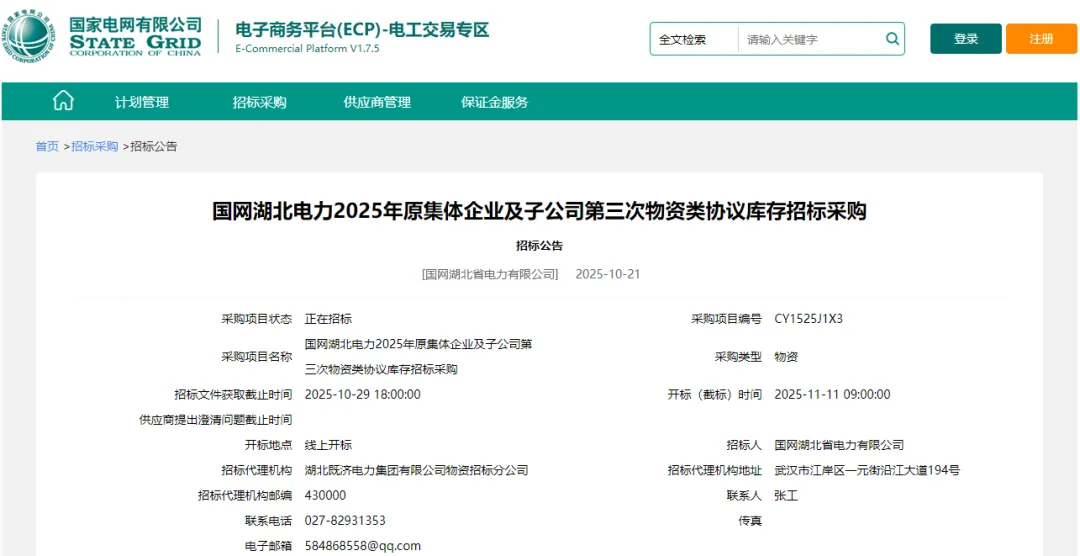Focus the 请输入关键字 search field
This screenshot has width=1080, height=556.
[810, 40]
